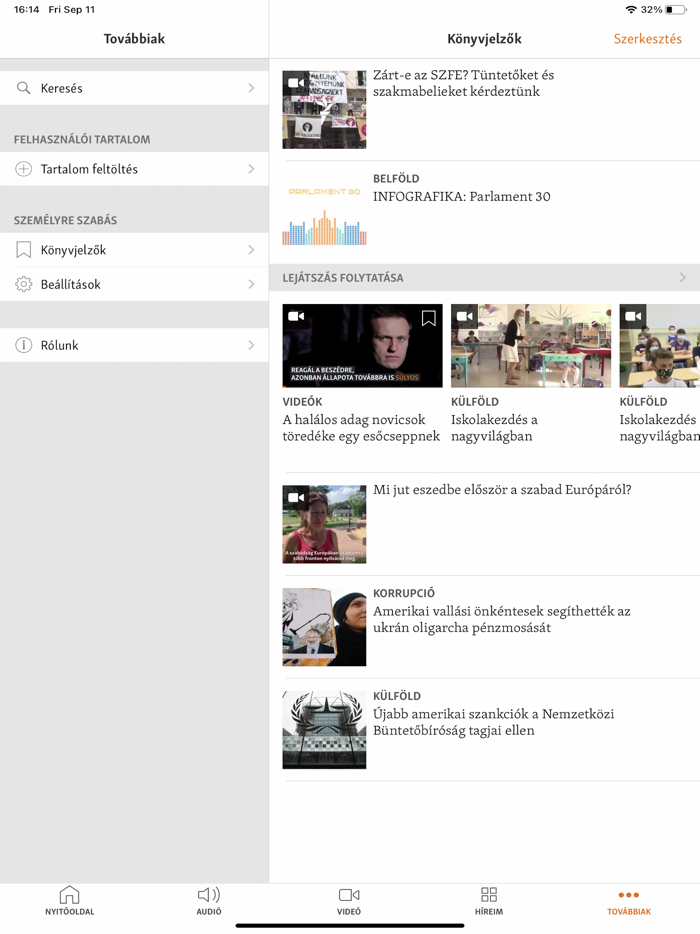Open Mi jut eszedbe először headline

pos(502,490)
